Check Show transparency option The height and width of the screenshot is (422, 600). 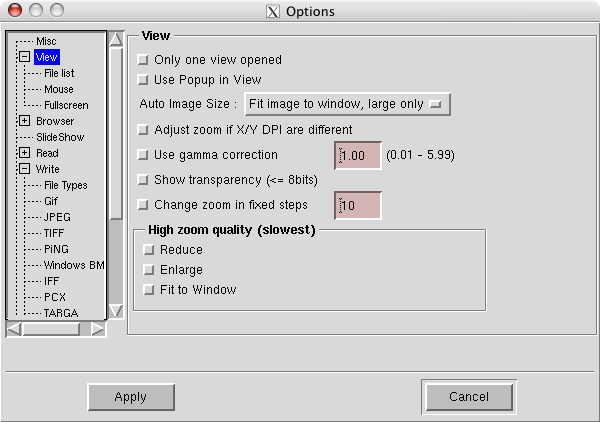143,180
